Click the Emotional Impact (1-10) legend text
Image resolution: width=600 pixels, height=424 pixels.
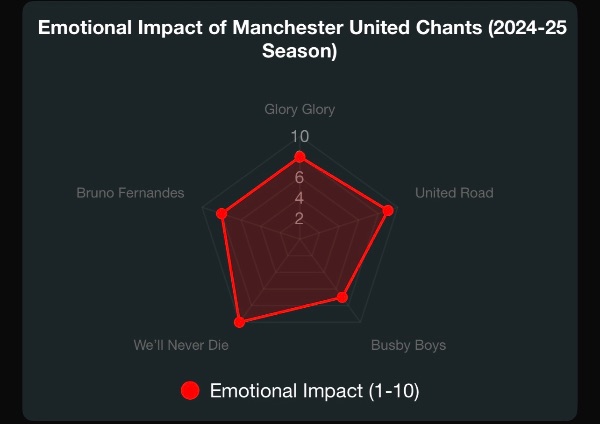tap(315, 391)
